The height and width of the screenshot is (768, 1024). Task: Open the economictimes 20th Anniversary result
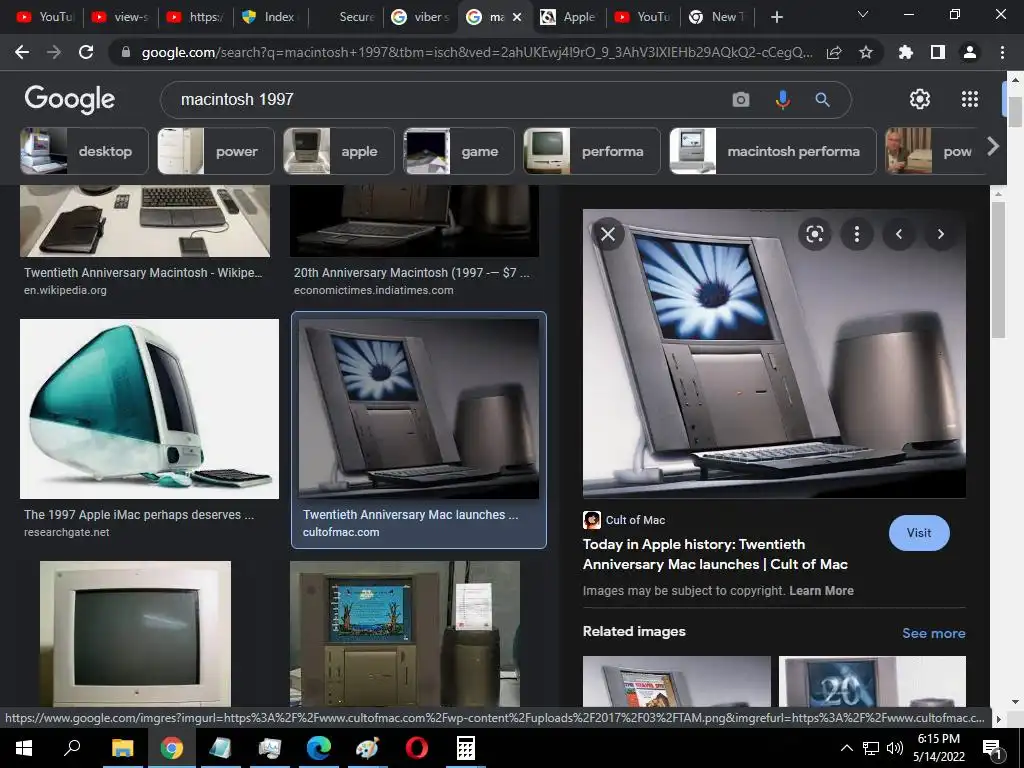tap(415, 221)
